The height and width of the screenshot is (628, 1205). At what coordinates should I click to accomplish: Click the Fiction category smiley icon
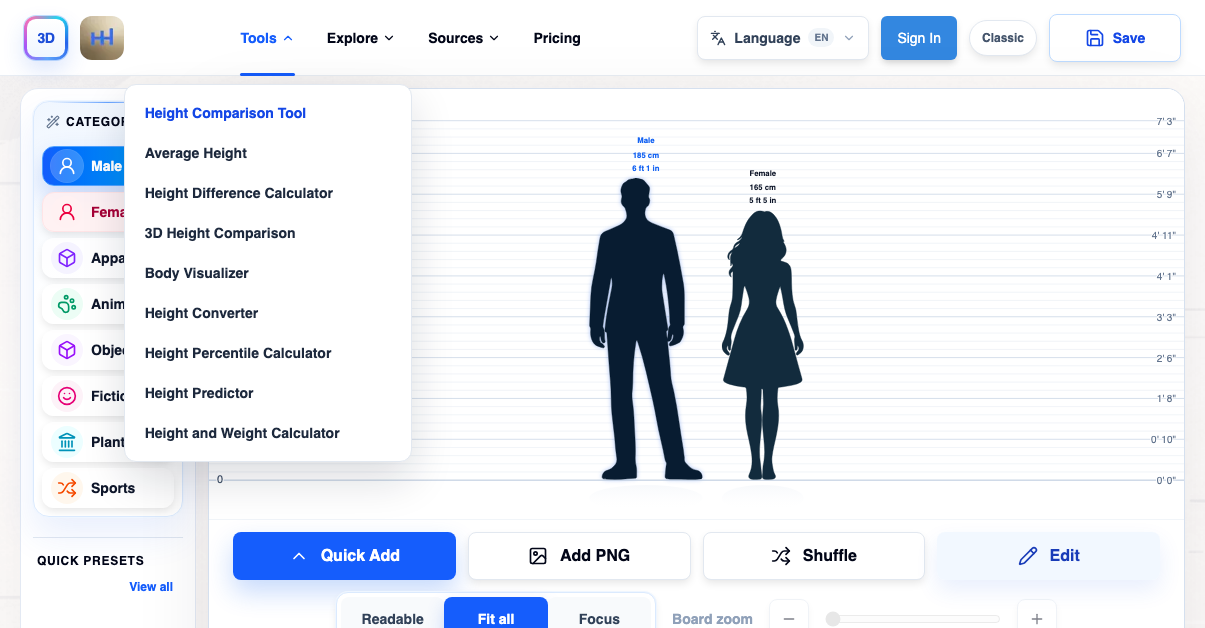tap(67, 396)
